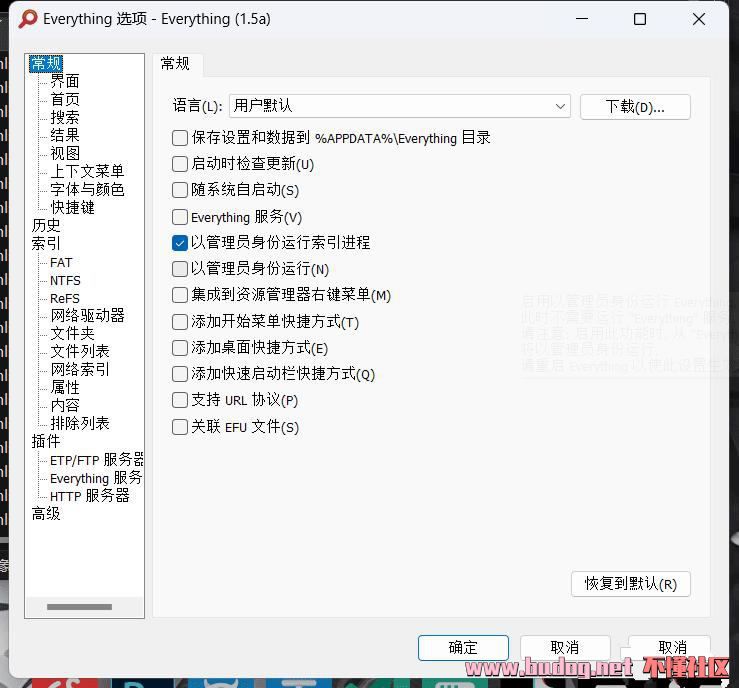Image resolution: width=739 pixels, height=688 pixels.
Task: Click the Everything magnifier icon in title bar
Action: point(28,19)
